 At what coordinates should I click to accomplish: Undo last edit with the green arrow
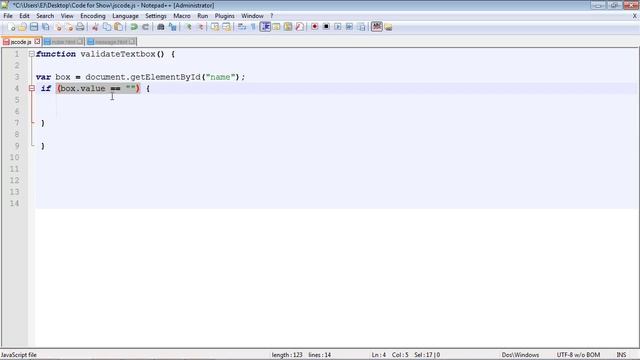(x=133, y=27)
